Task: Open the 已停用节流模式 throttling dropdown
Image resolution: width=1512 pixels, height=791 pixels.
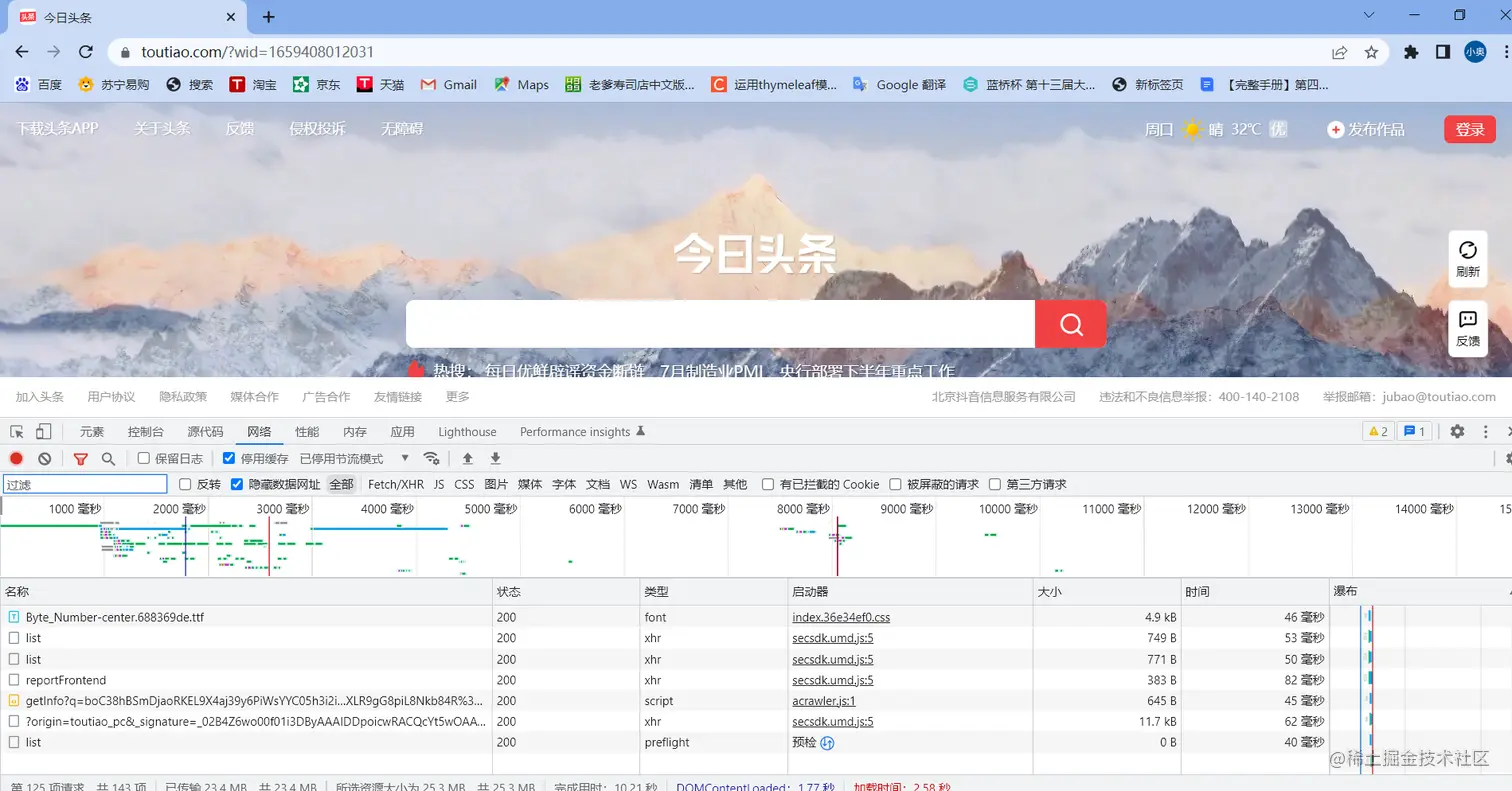Action: (355, 459)
